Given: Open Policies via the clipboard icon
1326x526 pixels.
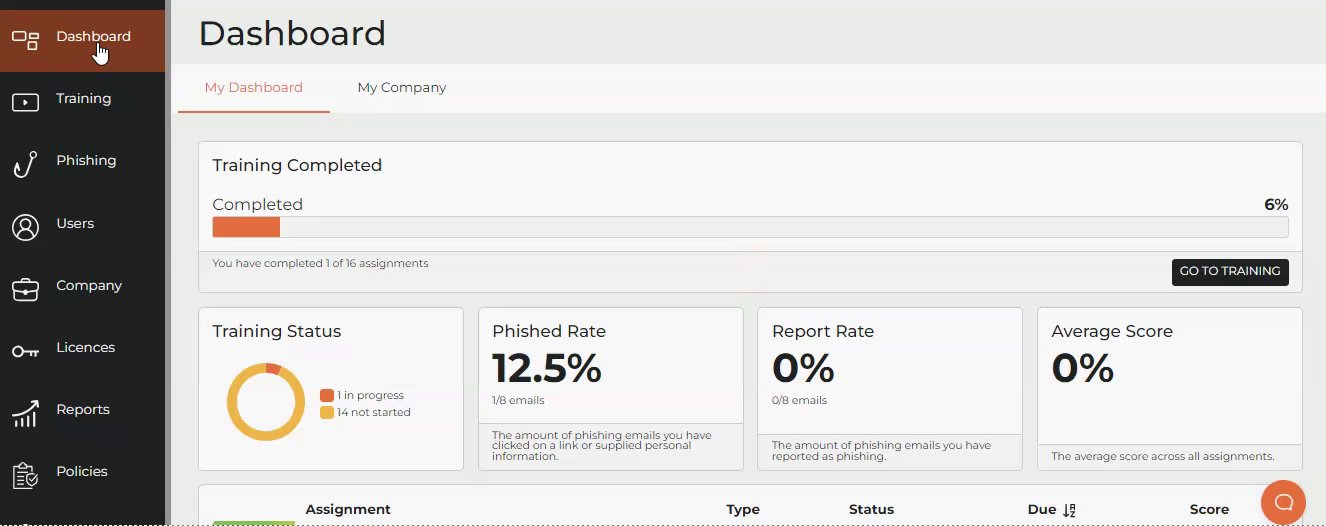Looking at the screenshot, I should click(x=25, y=475).
